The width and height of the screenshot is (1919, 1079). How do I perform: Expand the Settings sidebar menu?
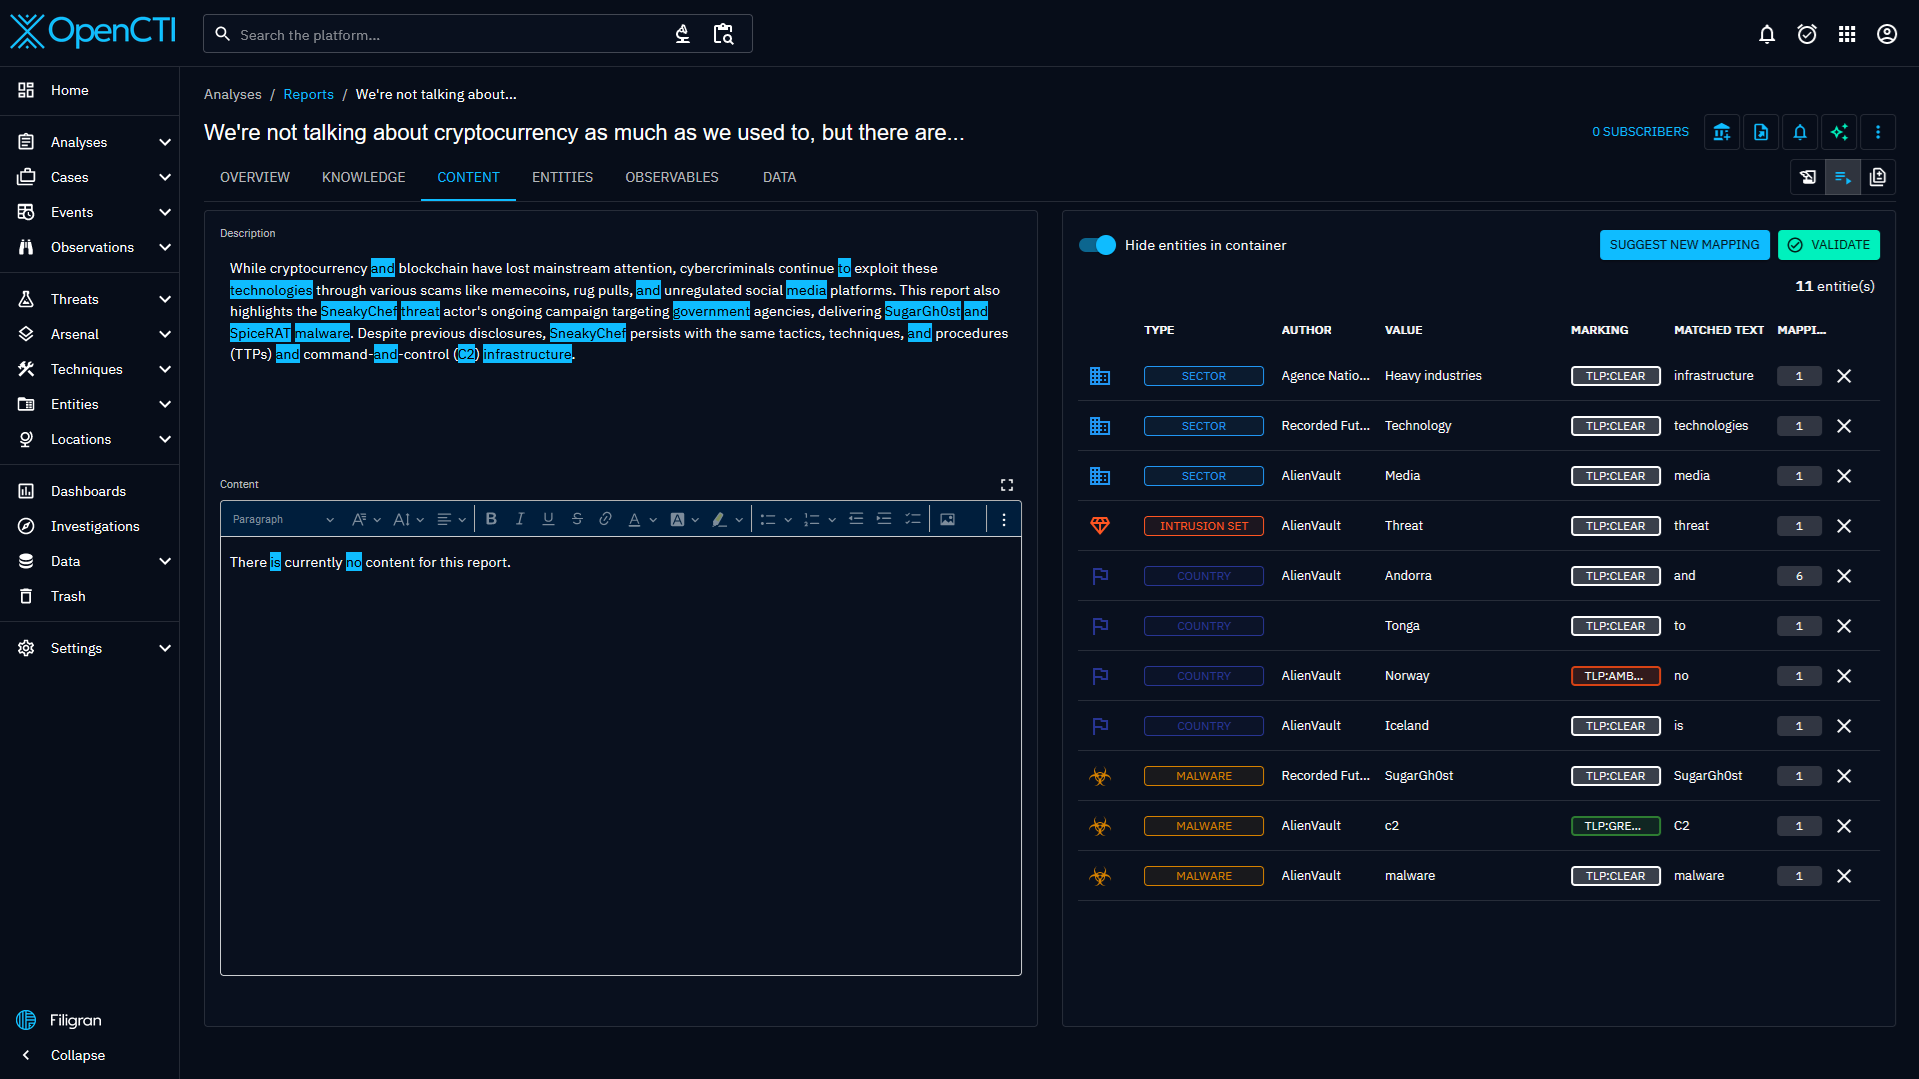click(165, 648)
